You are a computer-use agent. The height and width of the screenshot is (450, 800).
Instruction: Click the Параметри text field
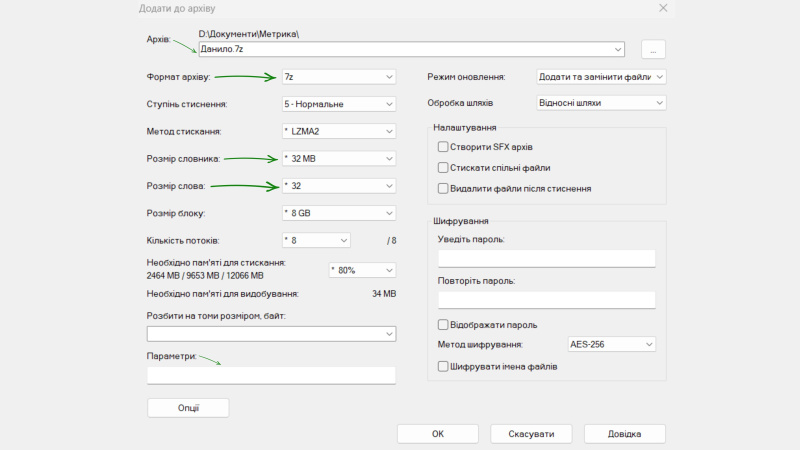[271, 376]
